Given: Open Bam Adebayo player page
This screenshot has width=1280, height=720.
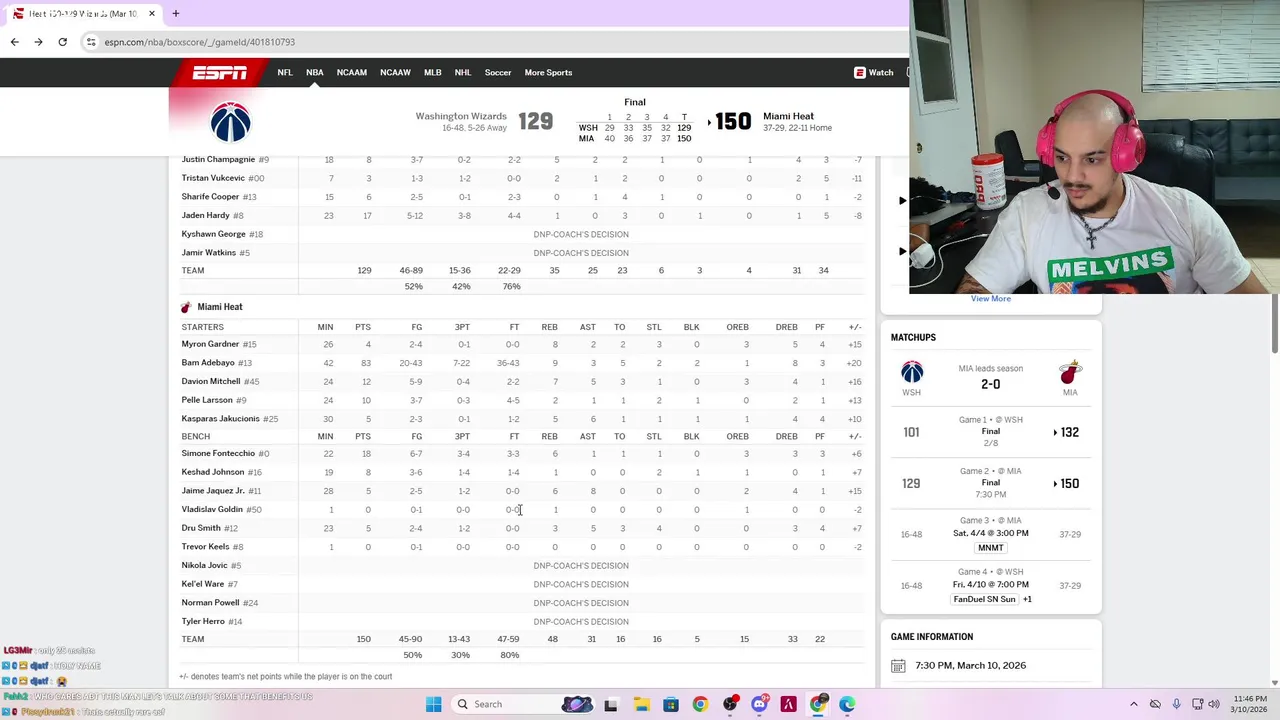Looking at the screenshot, I should tap(208, 363).
